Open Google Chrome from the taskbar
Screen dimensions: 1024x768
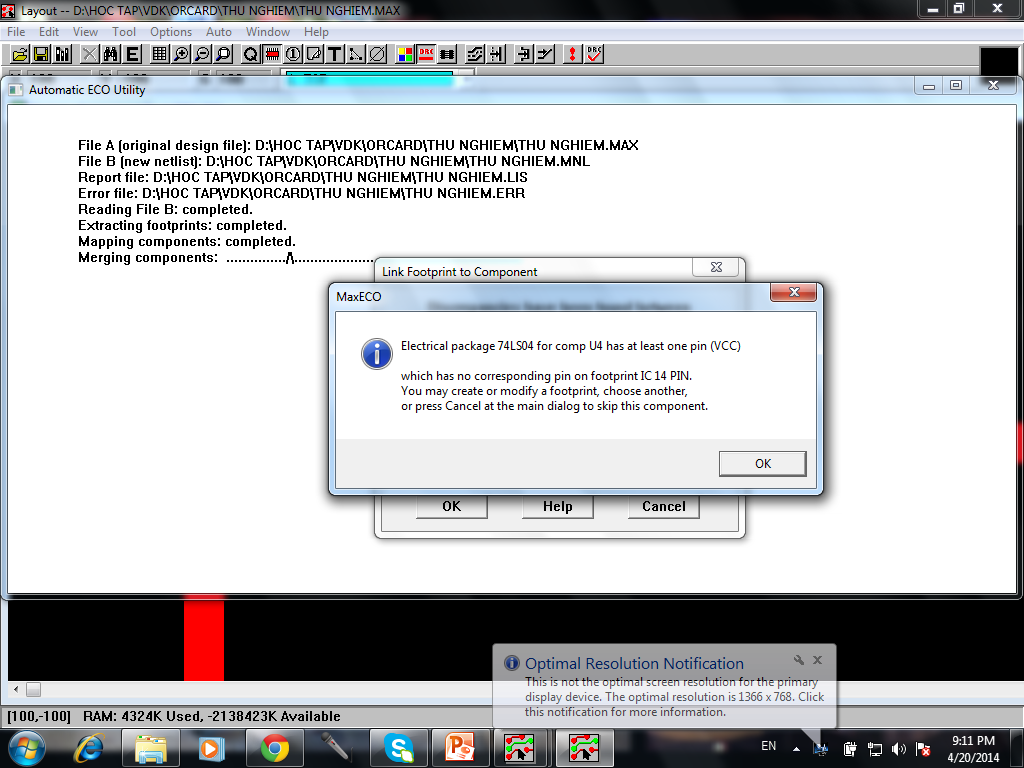pos(274,748)
